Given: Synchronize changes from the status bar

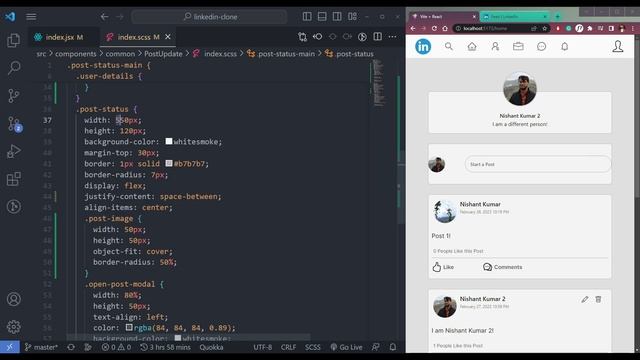Looking at the screenshot, I should (x=71, y=347).
